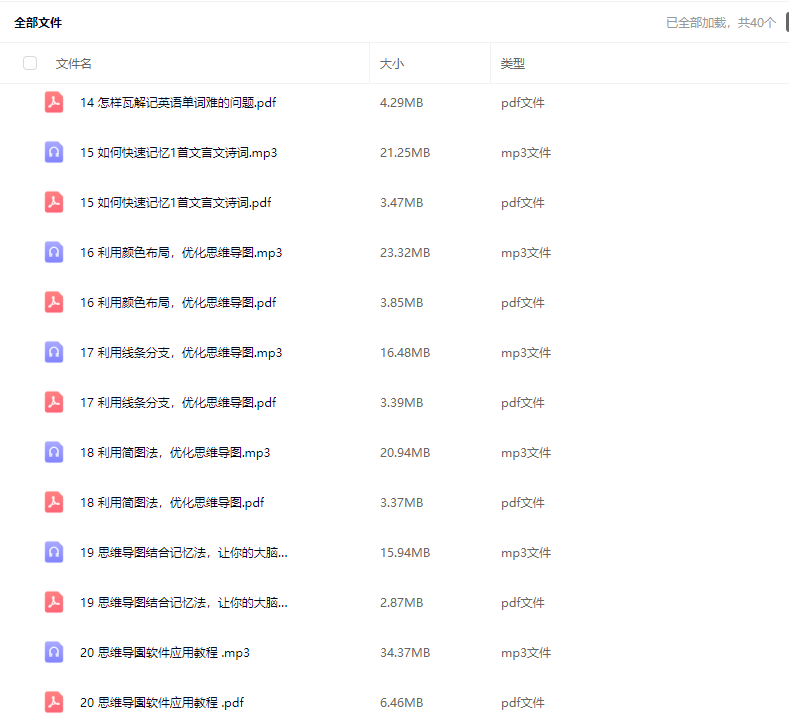789x720 pixels.
Task: Click the audio icon of 16 利用颜色布局.mp3
Action: pos(54,252)
